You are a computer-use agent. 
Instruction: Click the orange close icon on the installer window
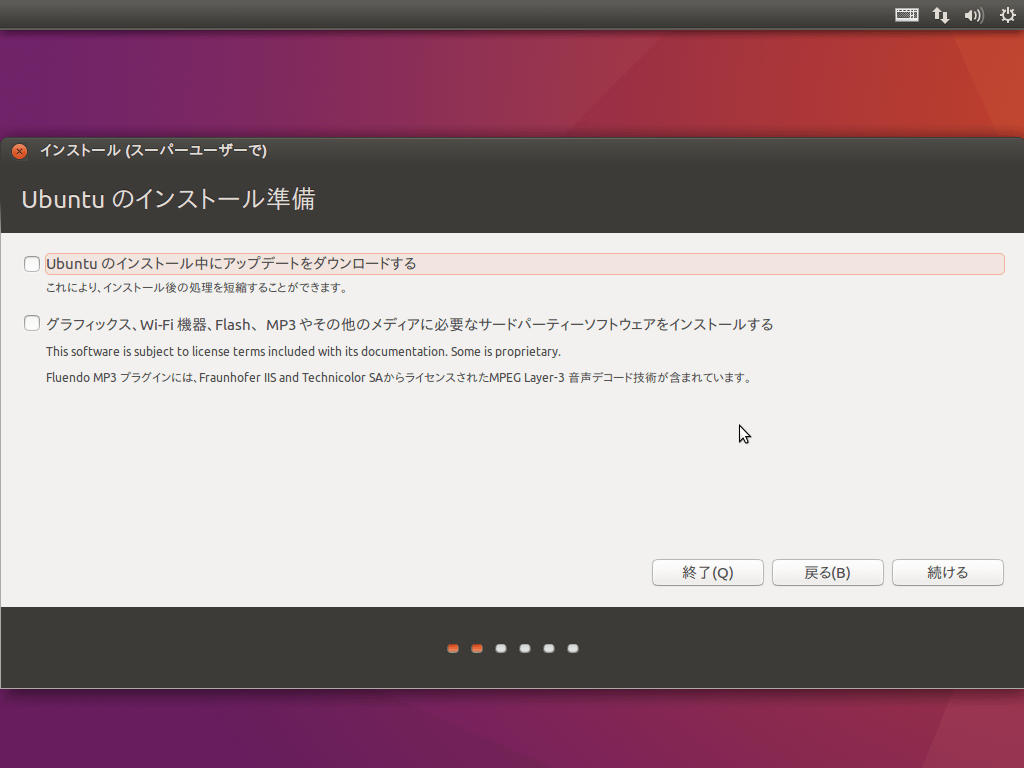18,150
